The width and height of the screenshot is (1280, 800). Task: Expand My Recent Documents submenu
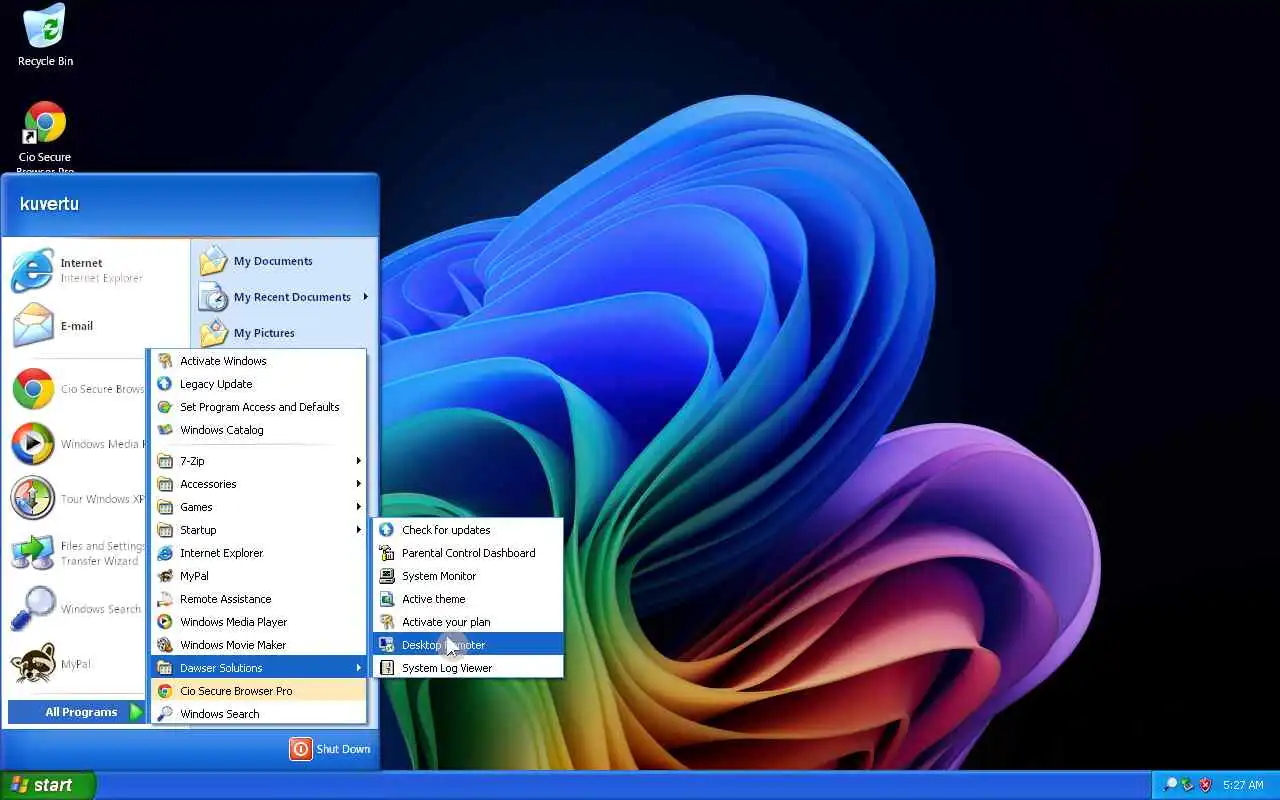point(284,297)
